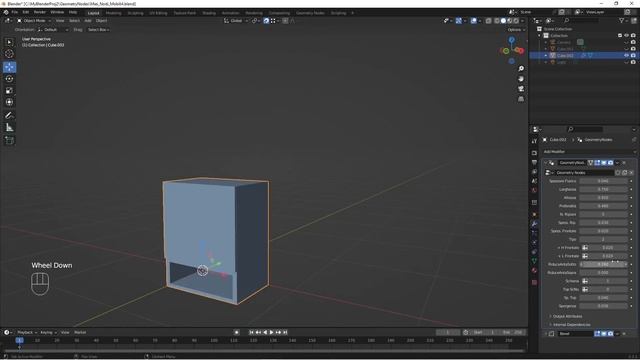The image size is (640, 360).
Task: Open the Select Box drag dropdown
Action: point(98,30)
